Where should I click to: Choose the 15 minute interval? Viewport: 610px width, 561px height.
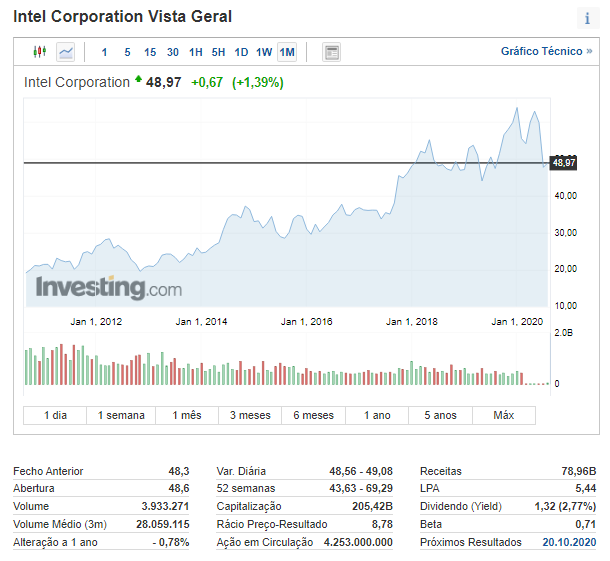(150, 52)
